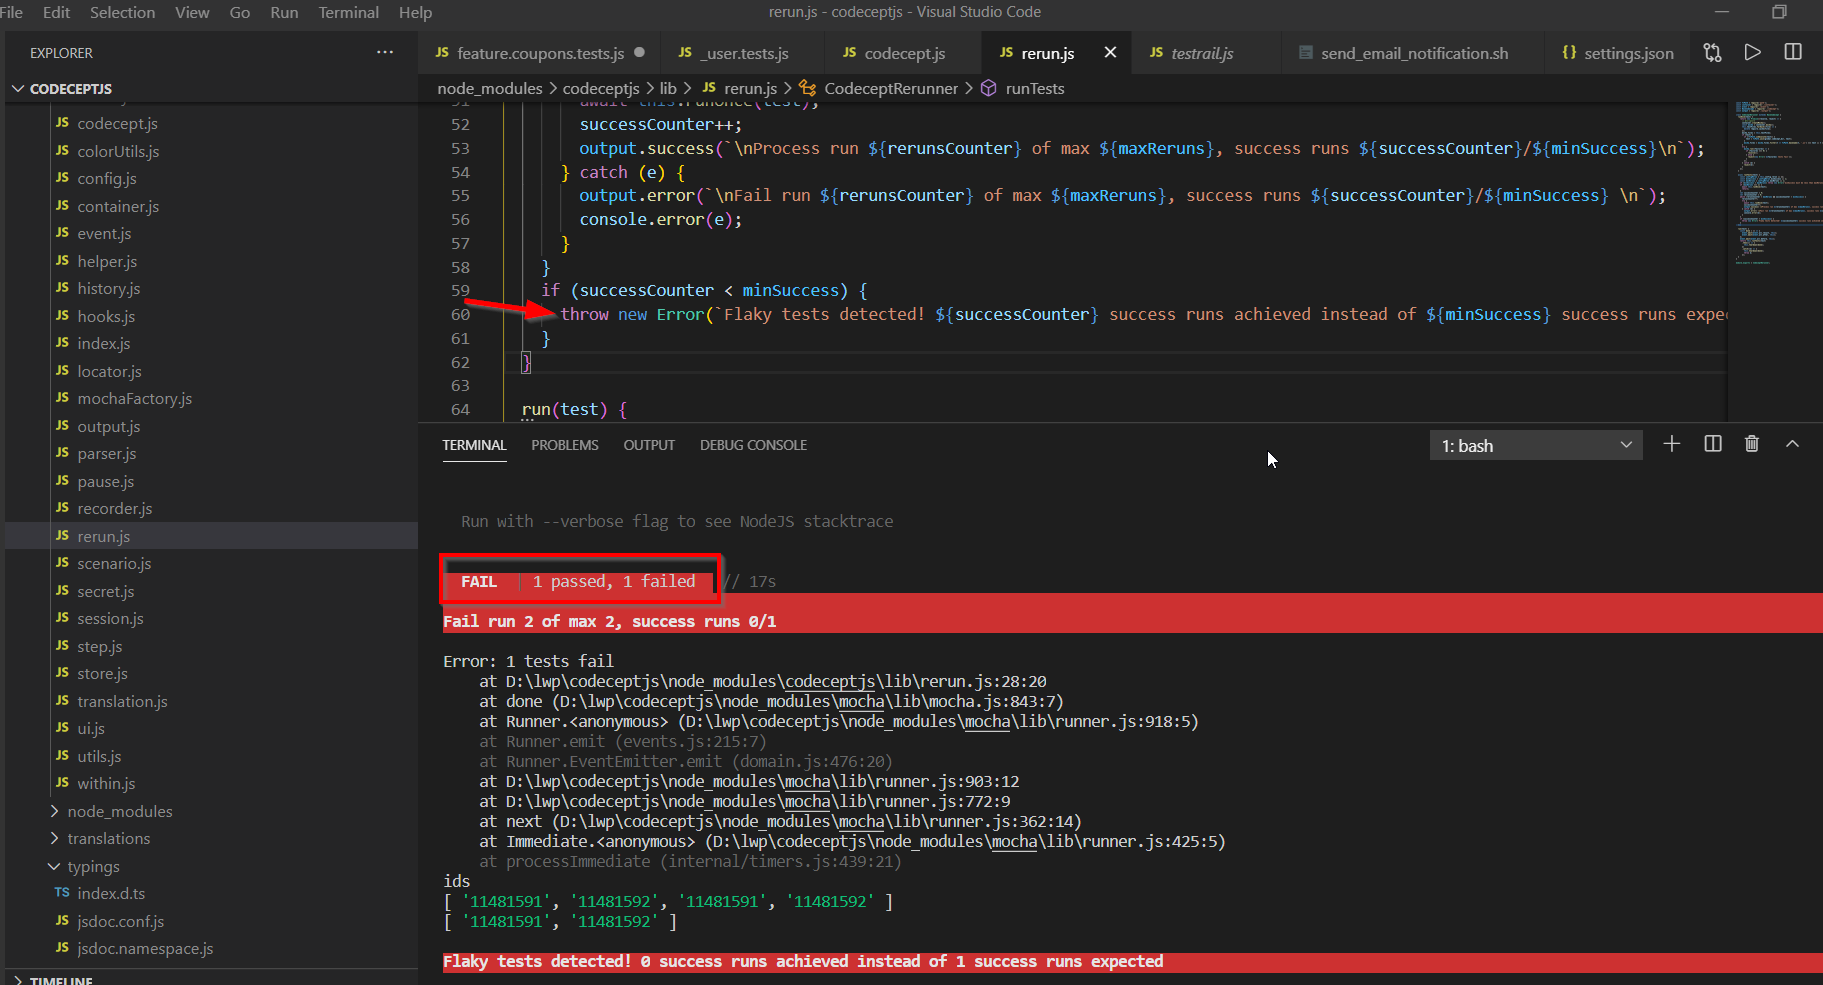1823x985 pixels.
Task: Open container.js in explorer
Action: click(118, 206)
